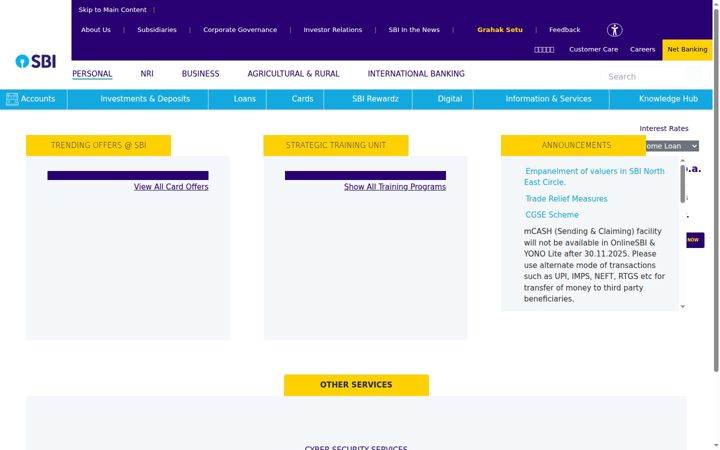720x450 pixels.
Task: Open the Corporate Governance link
Action: 240,30
